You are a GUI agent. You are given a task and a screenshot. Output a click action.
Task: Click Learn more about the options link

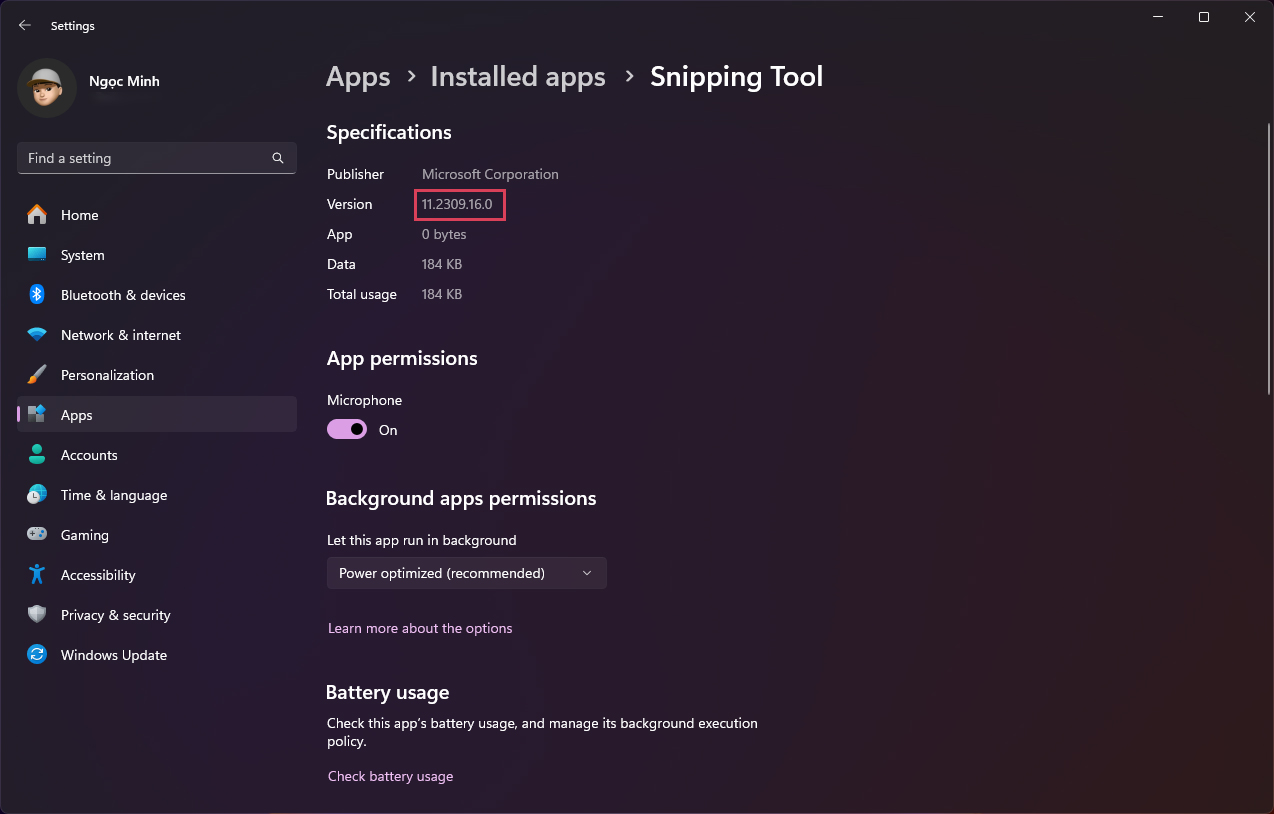click(x=420, y=628)
